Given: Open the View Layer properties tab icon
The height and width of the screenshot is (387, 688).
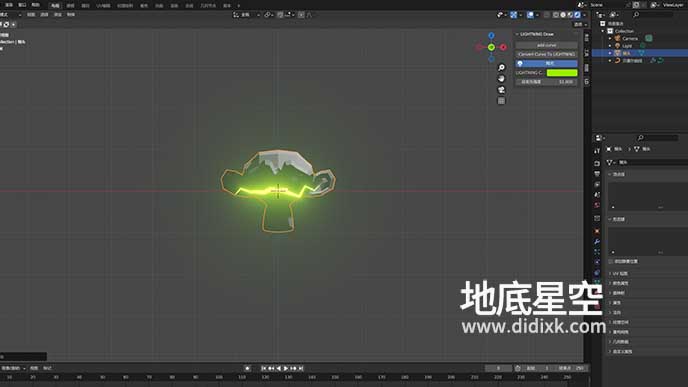Looking at the screenshot, I should click(597, 185).
